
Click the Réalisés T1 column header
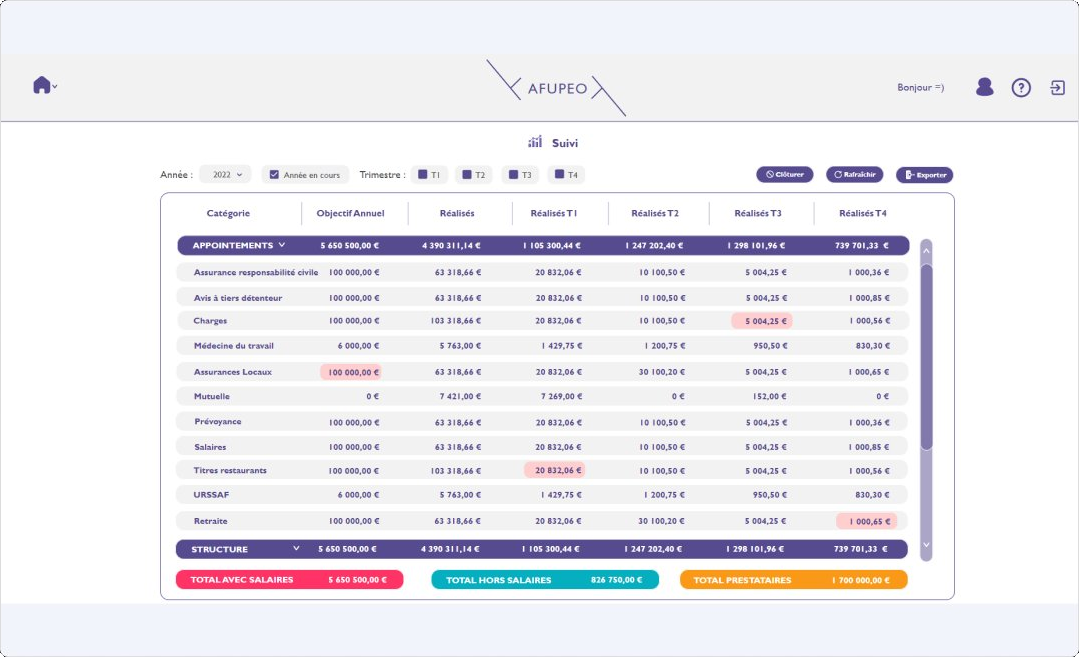pos(554,213)
